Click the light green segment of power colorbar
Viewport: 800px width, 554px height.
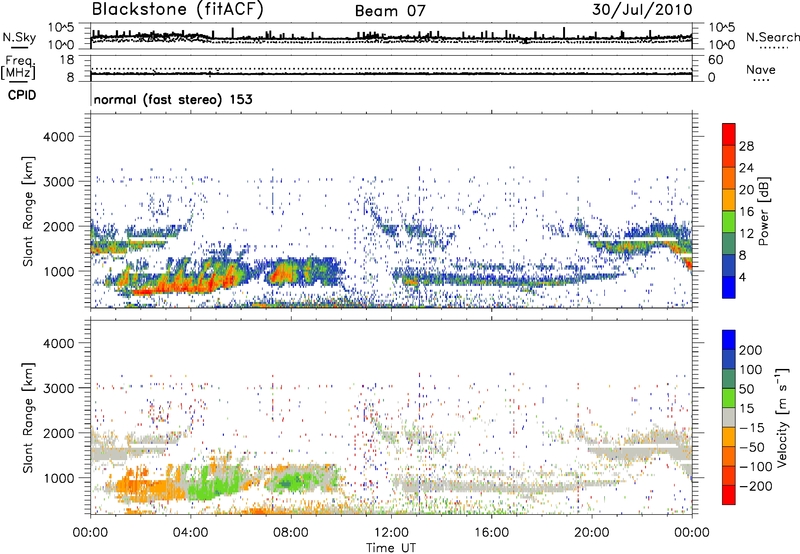point(729,222)
